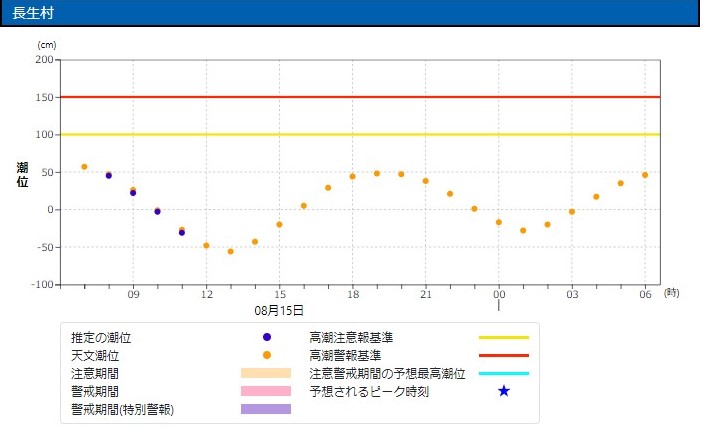Click the orange tide point at 00 hour
Screen dimensions: 718x440
click(x=499, y=223)
